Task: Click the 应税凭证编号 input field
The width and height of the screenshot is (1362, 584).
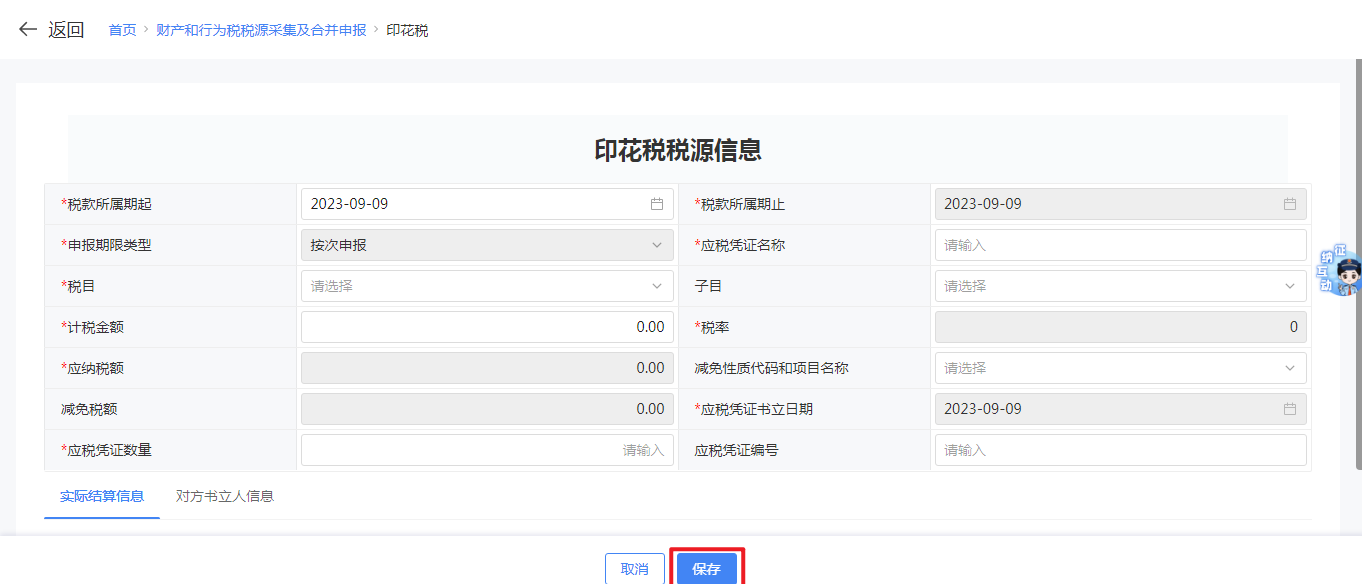Action: 1120,450
